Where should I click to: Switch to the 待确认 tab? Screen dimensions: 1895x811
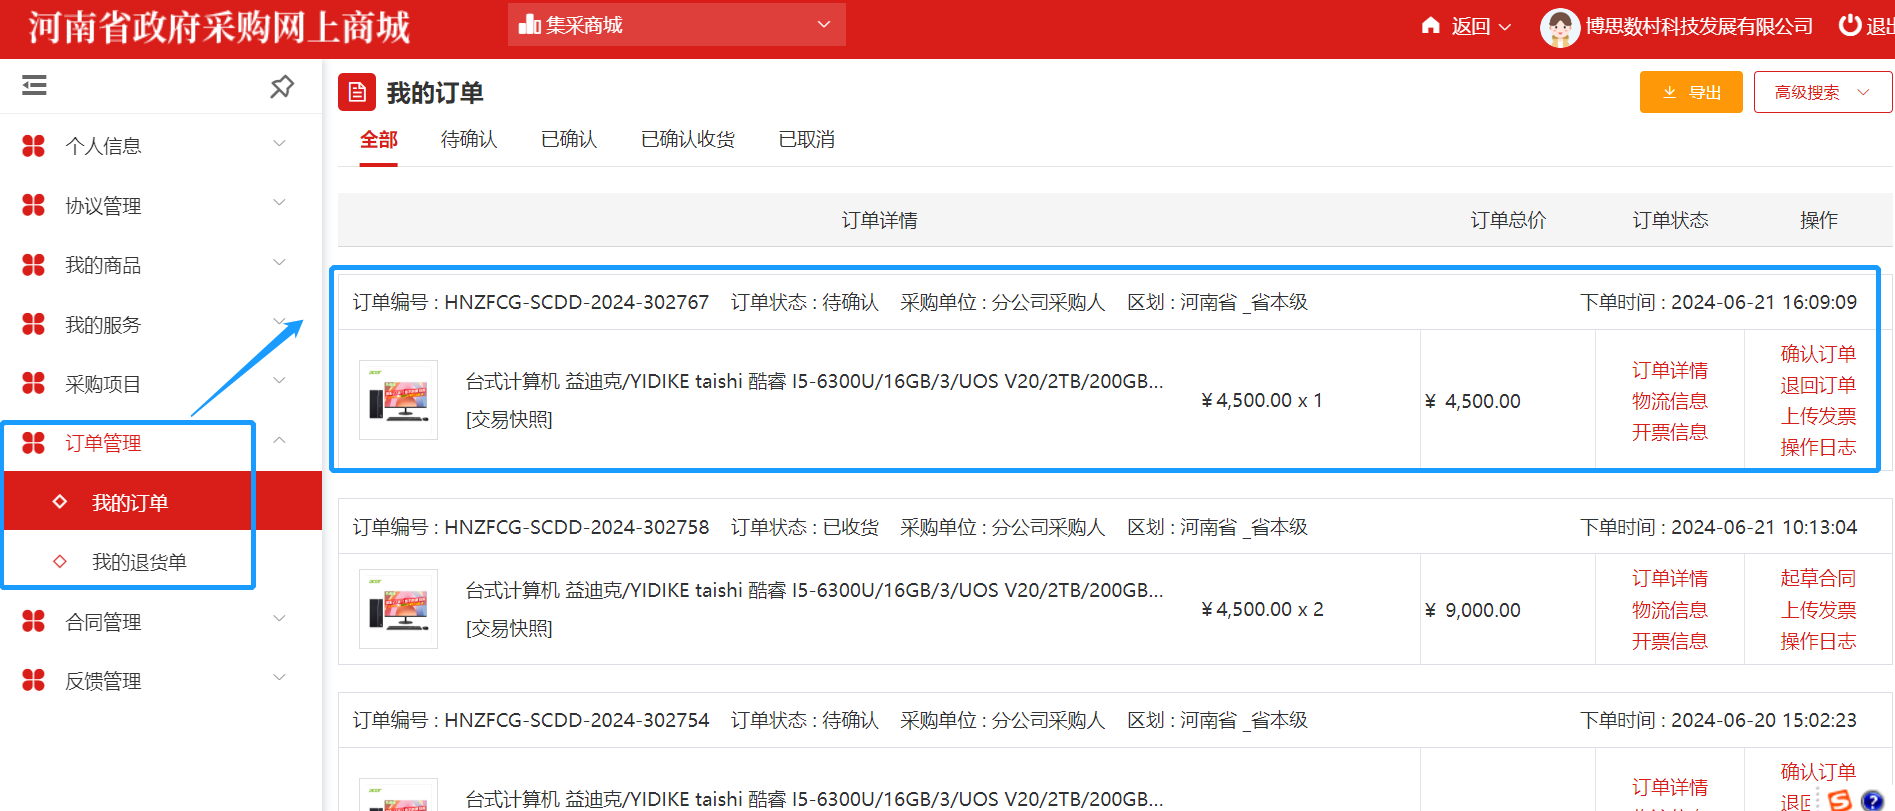468,139
